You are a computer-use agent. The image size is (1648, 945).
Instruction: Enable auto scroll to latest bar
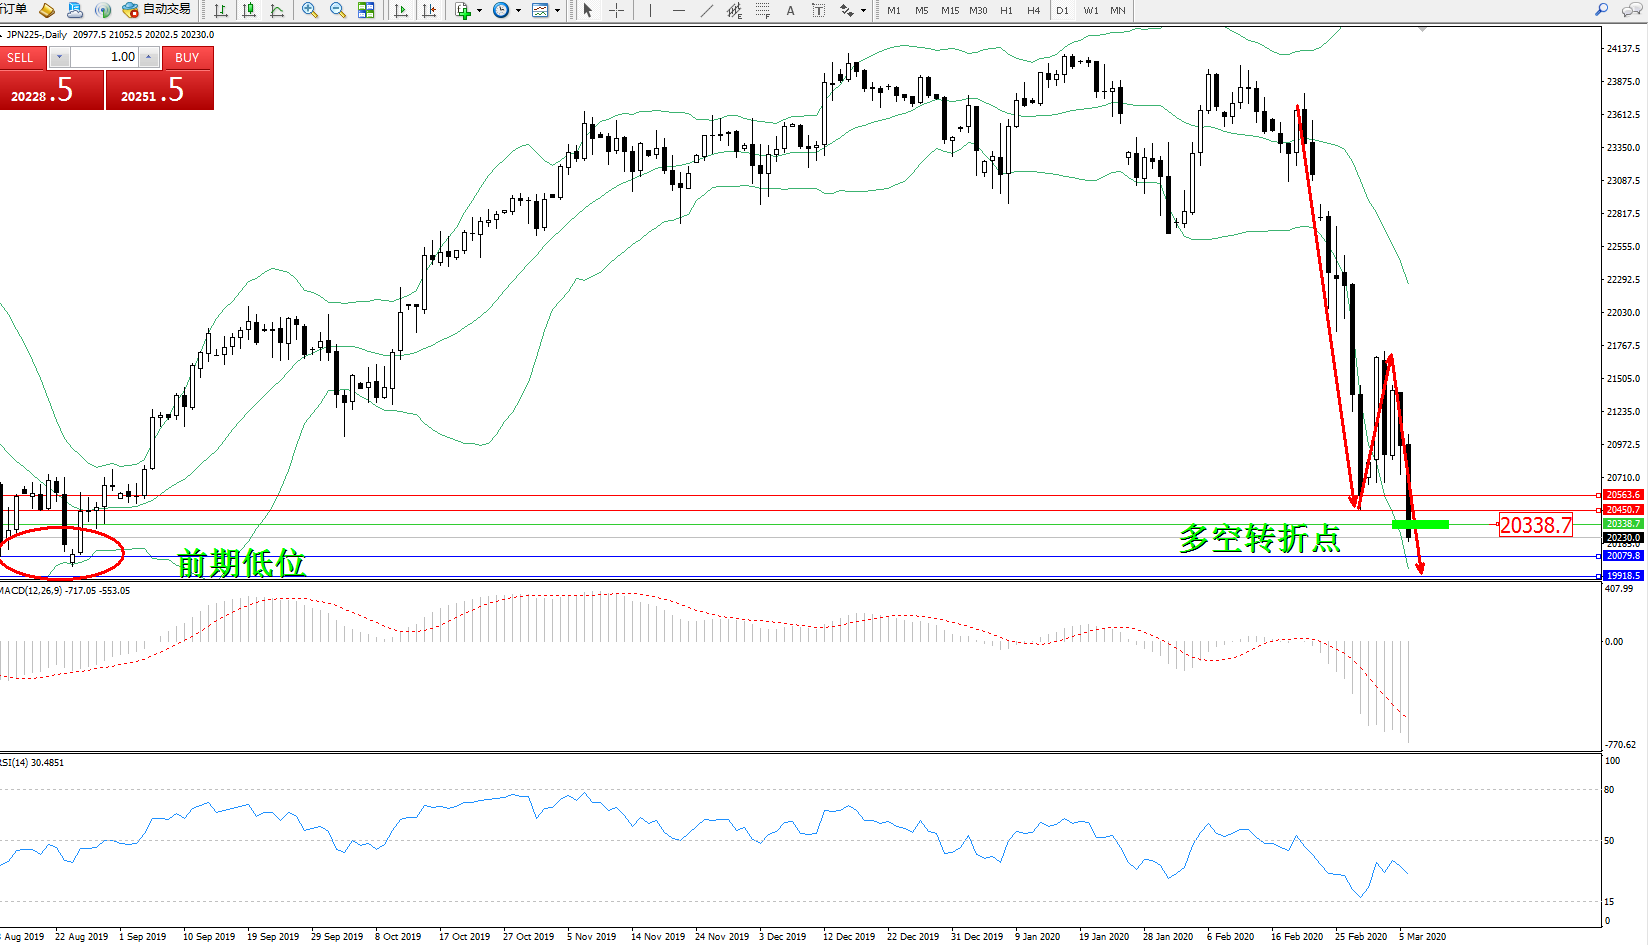tap(401, 10)
